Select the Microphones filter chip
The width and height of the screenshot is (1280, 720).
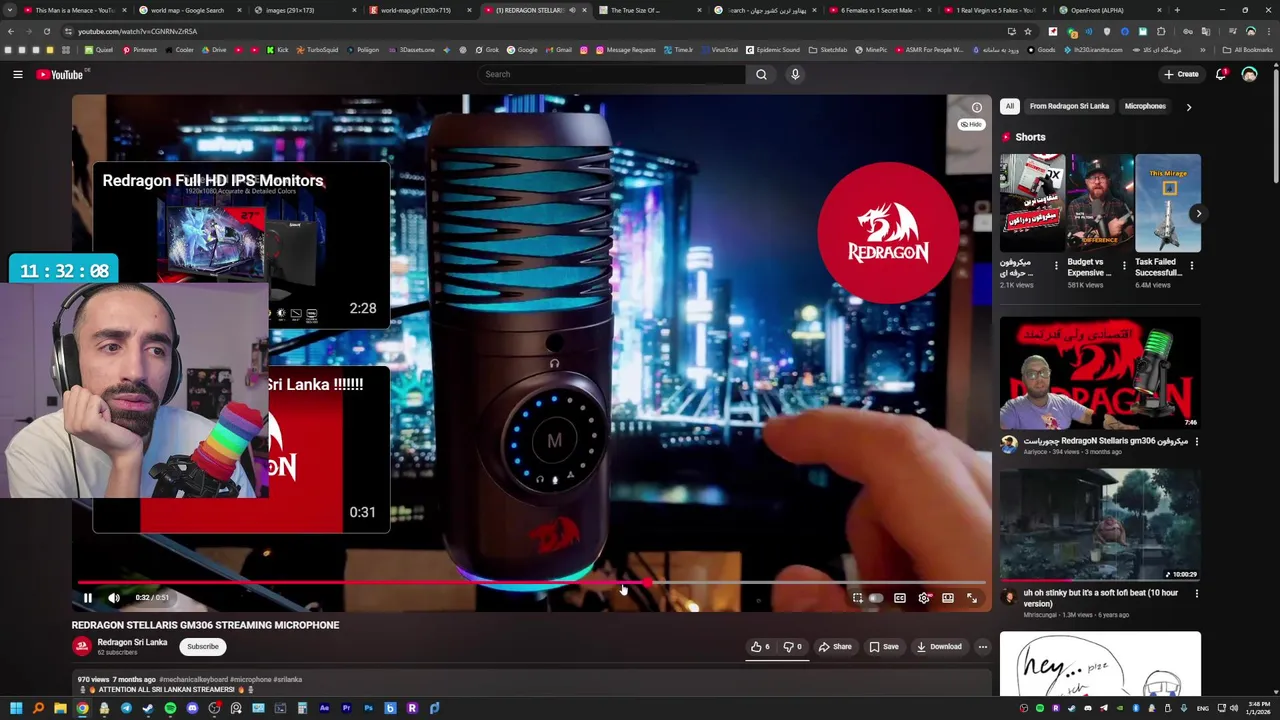(x=1145, y=106)
